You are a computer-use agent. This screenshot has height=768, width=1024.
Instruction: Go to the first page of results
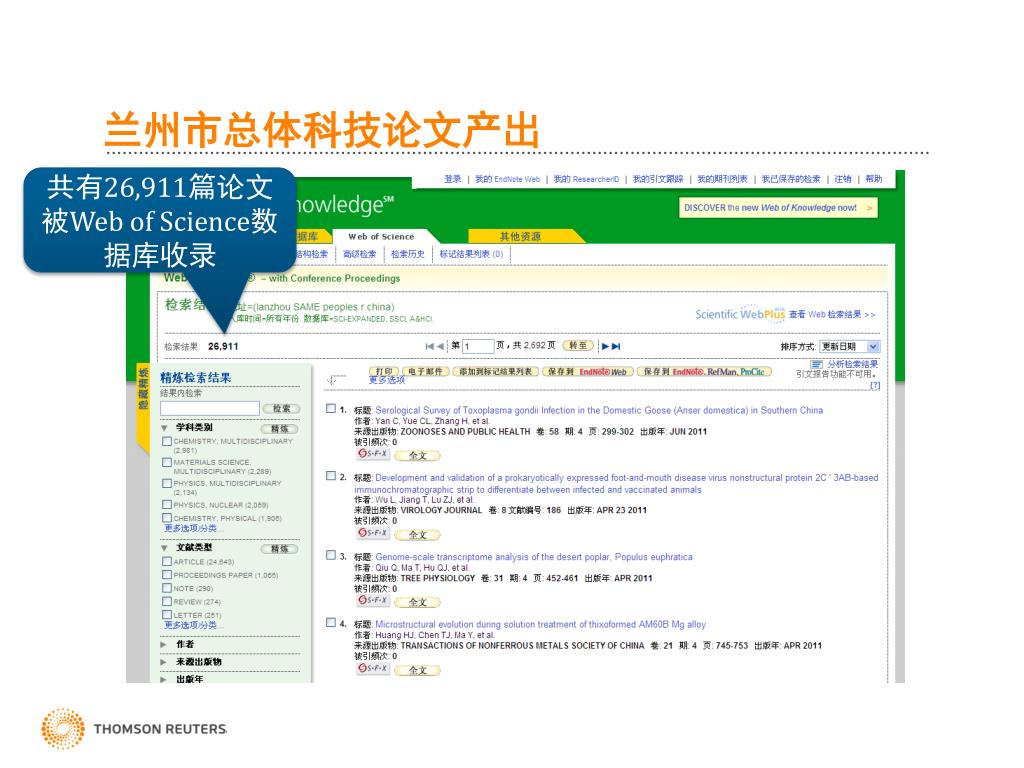pyautogui.click(x=429, y=347)
